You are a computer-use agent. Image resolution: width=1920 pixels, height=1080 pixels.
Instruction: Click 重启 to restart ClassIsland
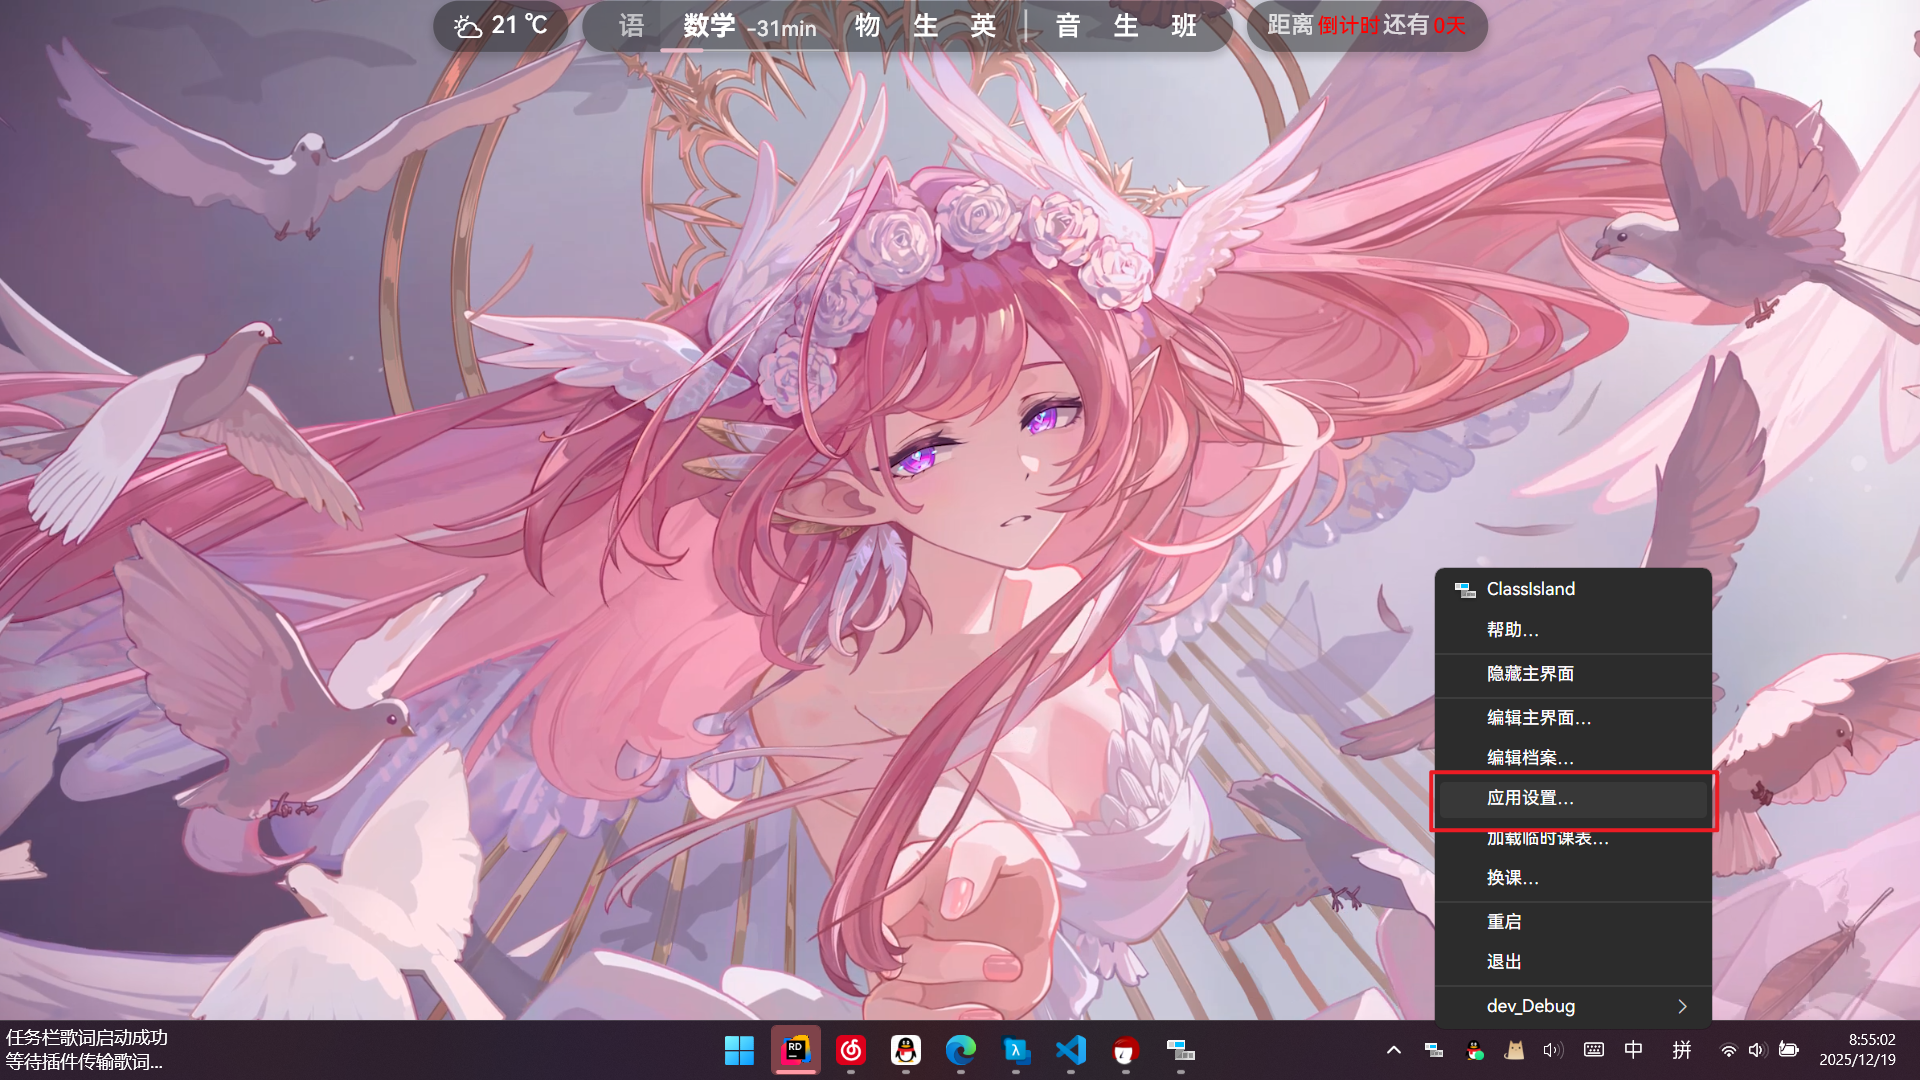tap(1504, 922)
